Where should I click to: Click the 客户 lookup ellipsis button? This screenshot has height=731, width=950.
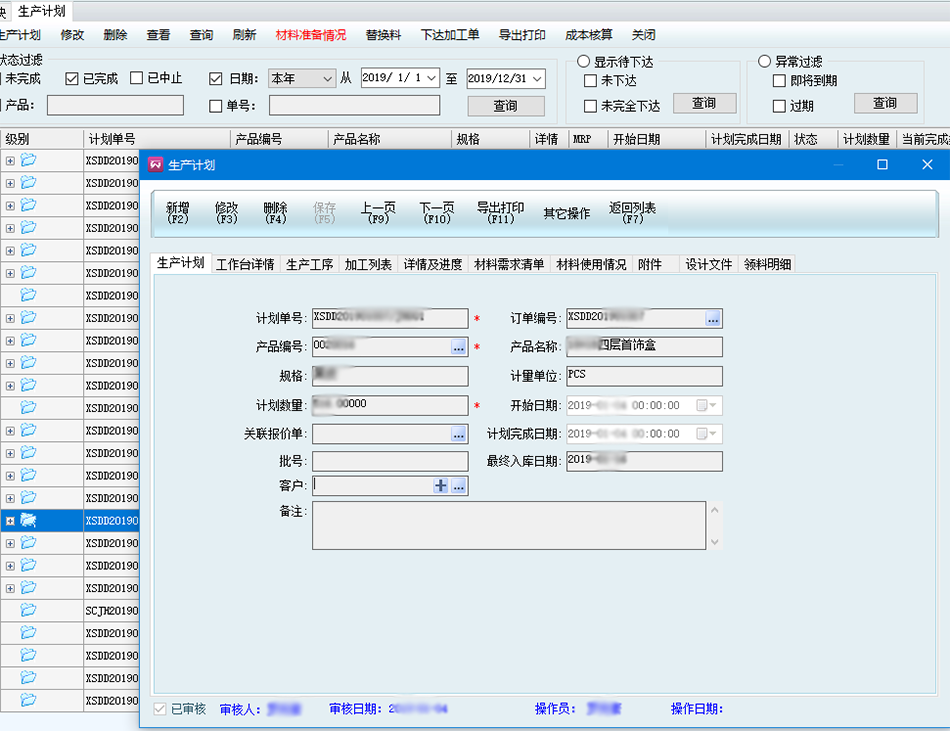(x=459, y=486)
